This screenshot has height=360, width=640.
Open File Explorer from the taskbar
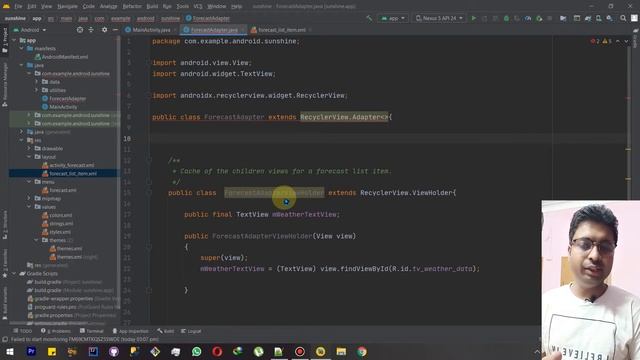click(341, 351)
